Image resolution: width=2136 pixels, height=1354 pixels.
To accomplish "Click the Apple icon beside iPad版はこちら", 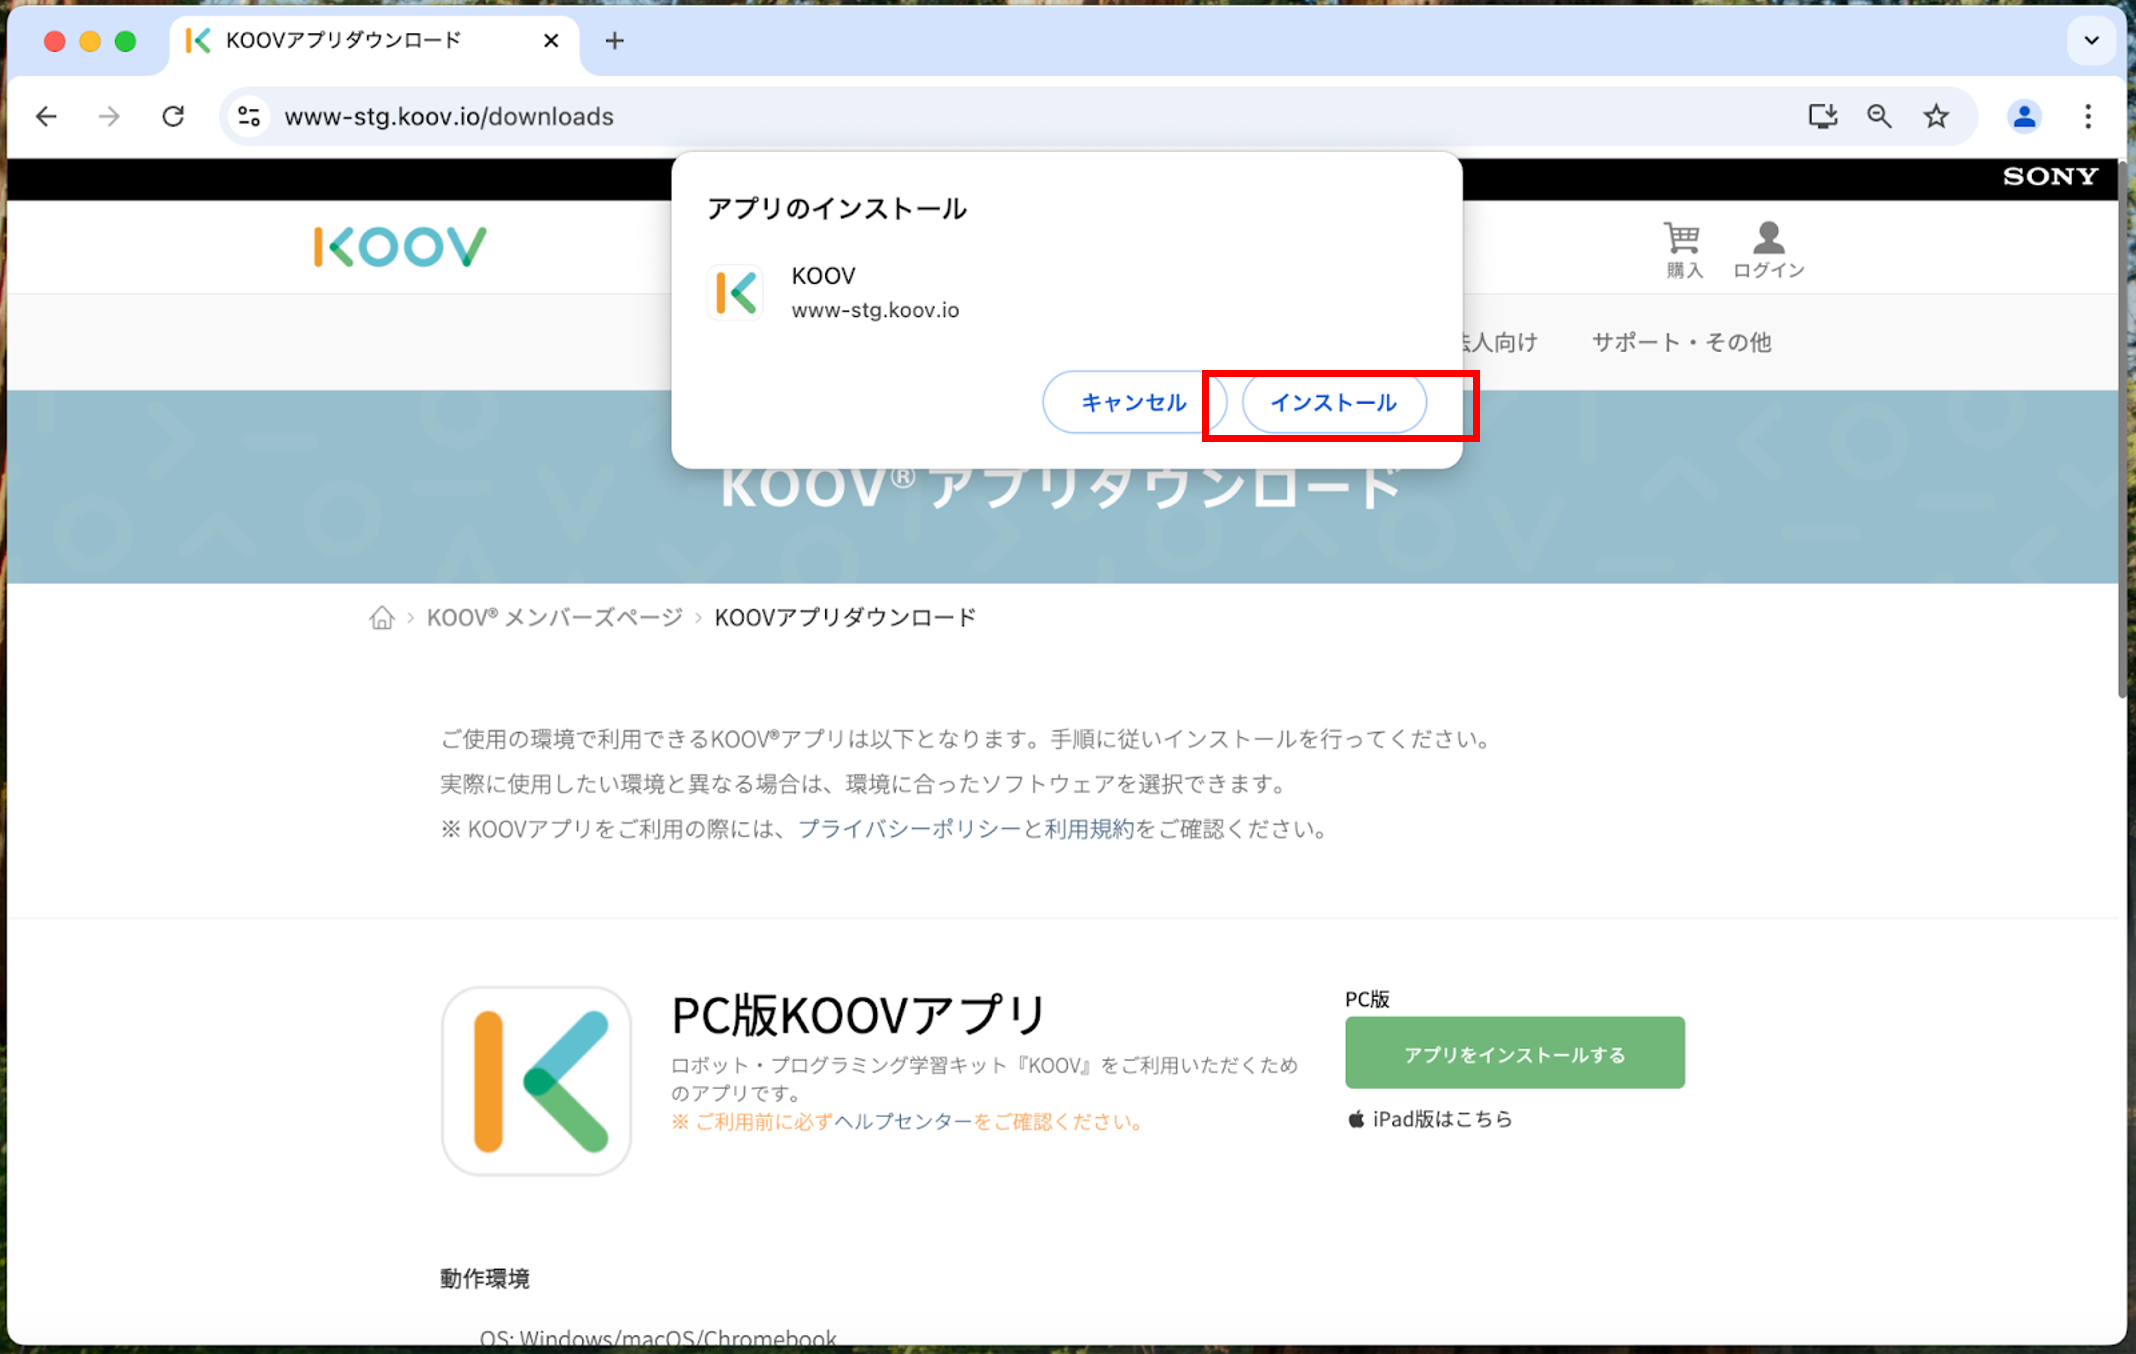I will (x=1357, y=1119).
